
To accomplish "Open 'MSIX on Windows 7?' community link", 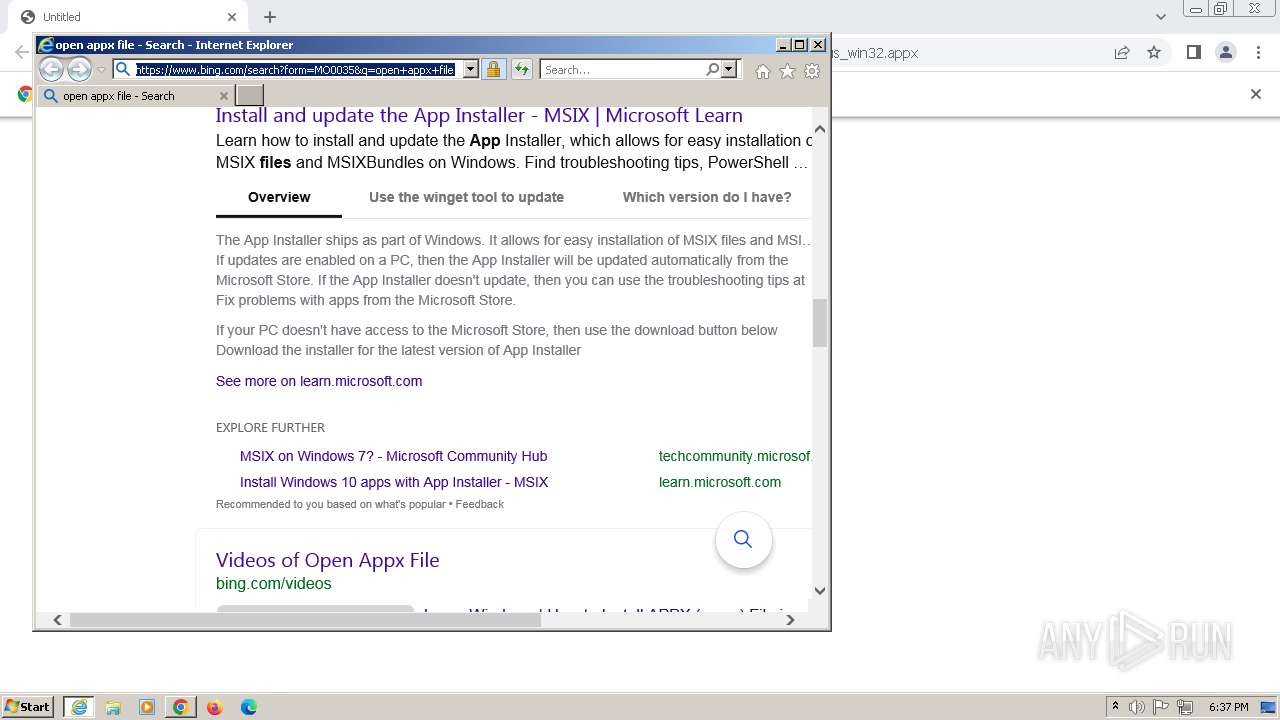I will pyautogui.click(x=393, y=456).
